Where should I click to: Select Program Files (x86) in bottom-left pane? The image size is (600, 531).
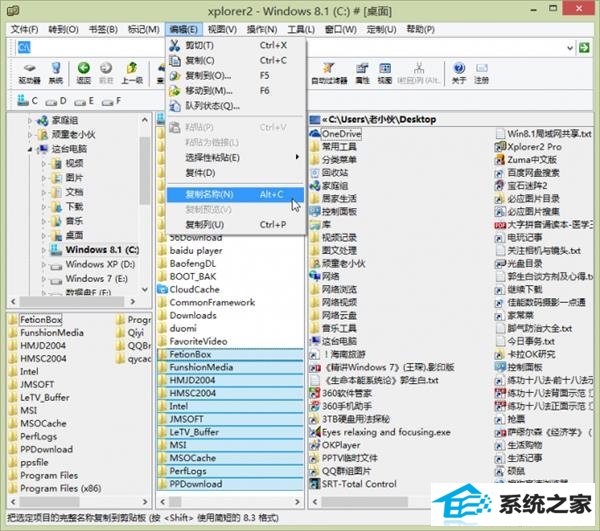(60, 488)
